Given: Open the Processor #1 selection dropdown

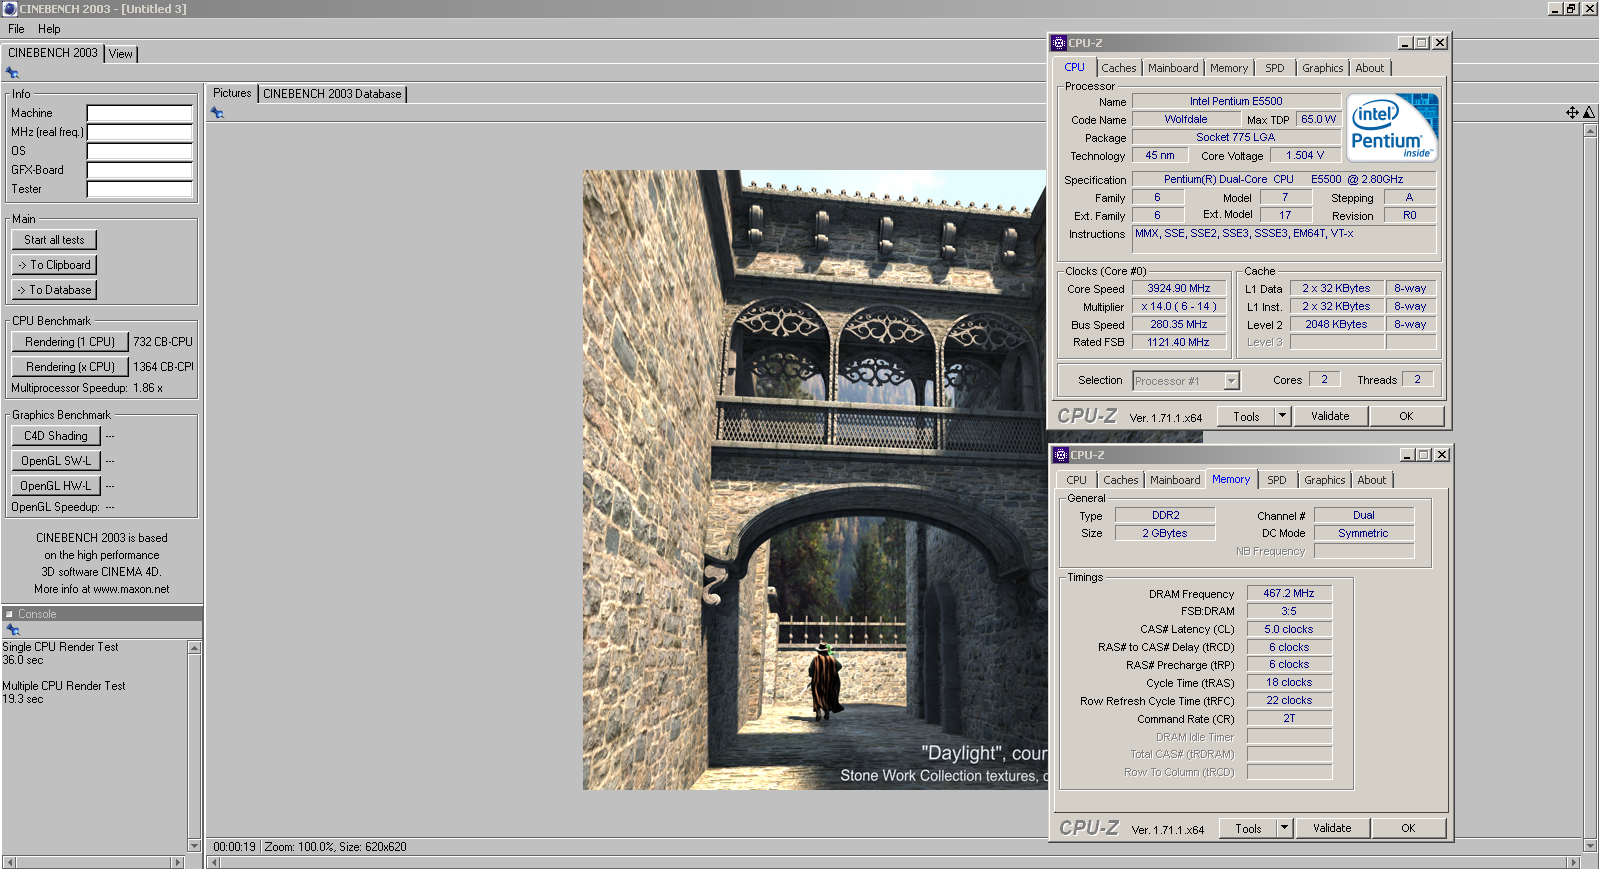Looking at the screenshot, I should click(x=1186, y=381).
